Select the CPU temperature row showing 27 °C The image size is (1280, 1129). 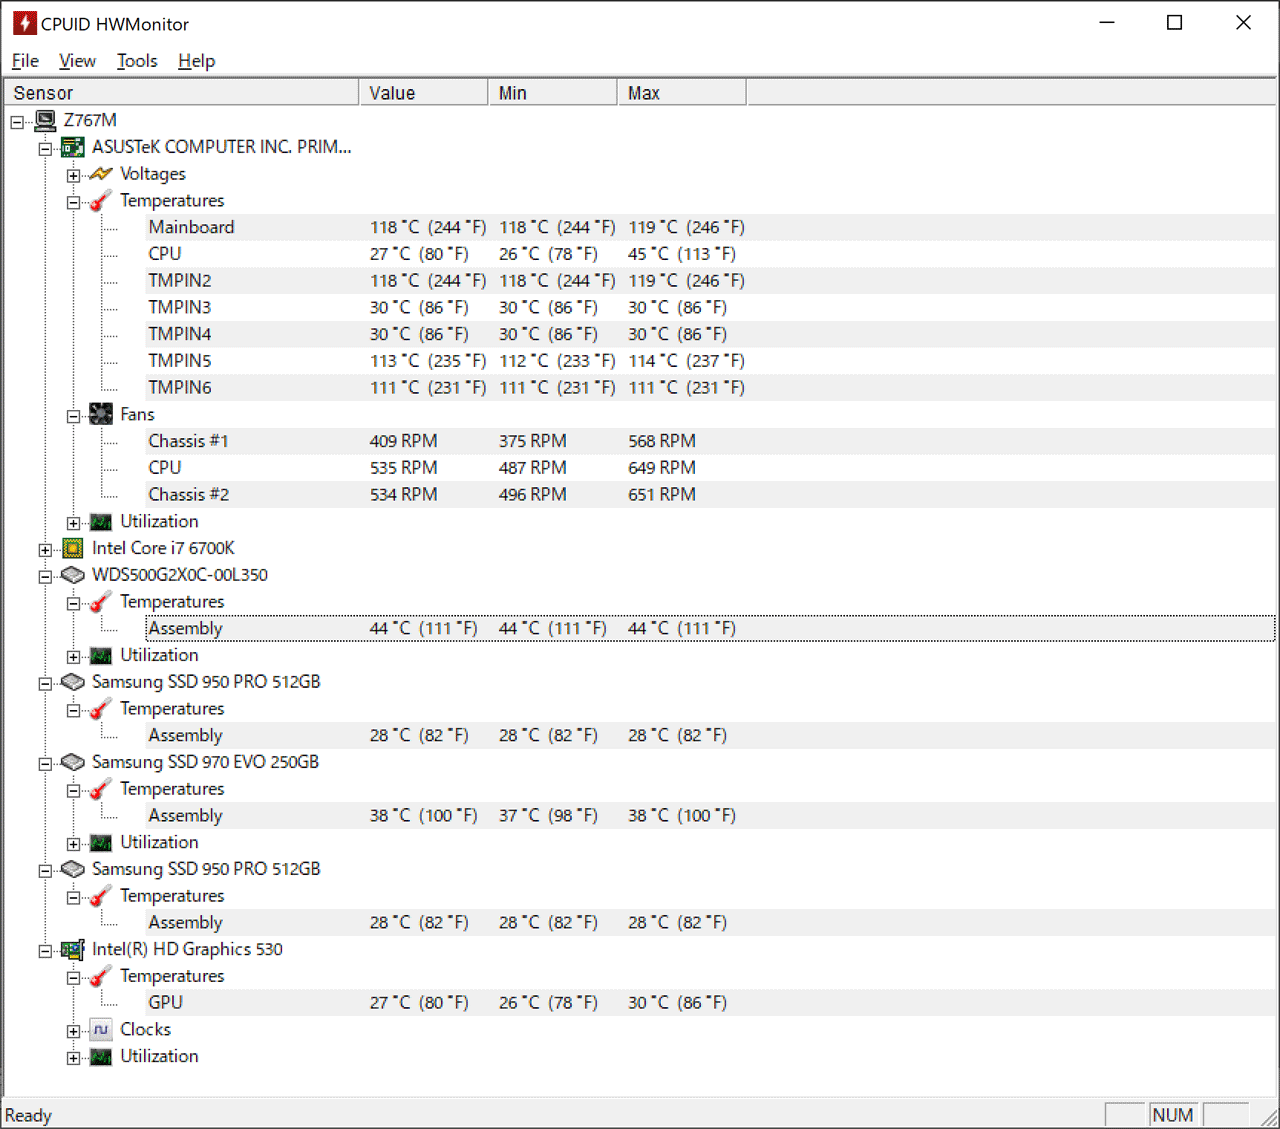710,254
